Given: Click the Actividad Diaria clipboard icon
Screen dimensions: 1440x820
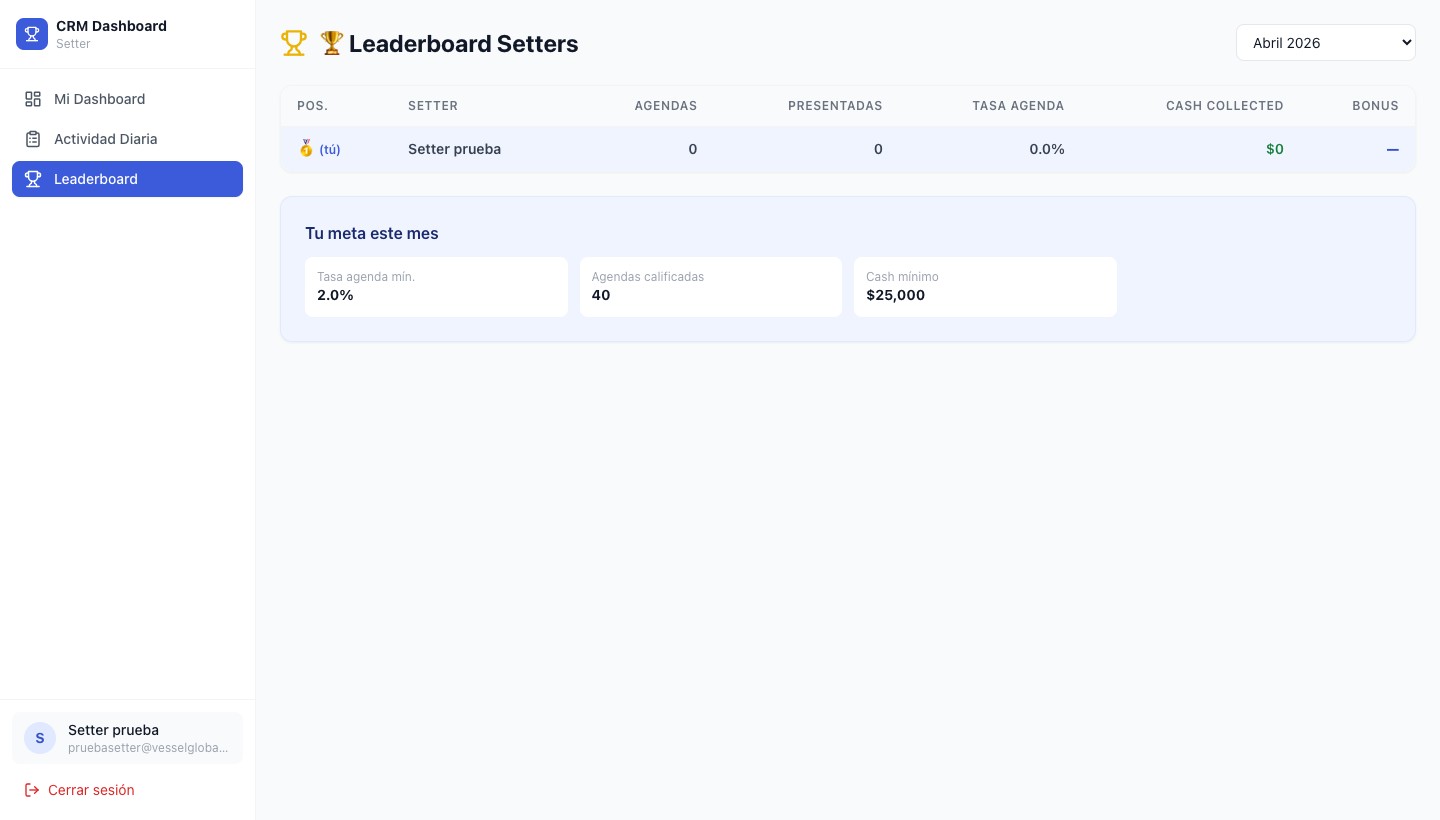Looking at the screenshot, I should coord(33,139).
